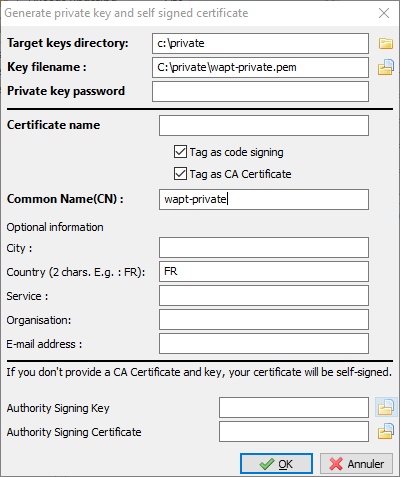Click the "Tag as code signing" label text
This screenshot has width=400, height=477.
tap(237, 152)
